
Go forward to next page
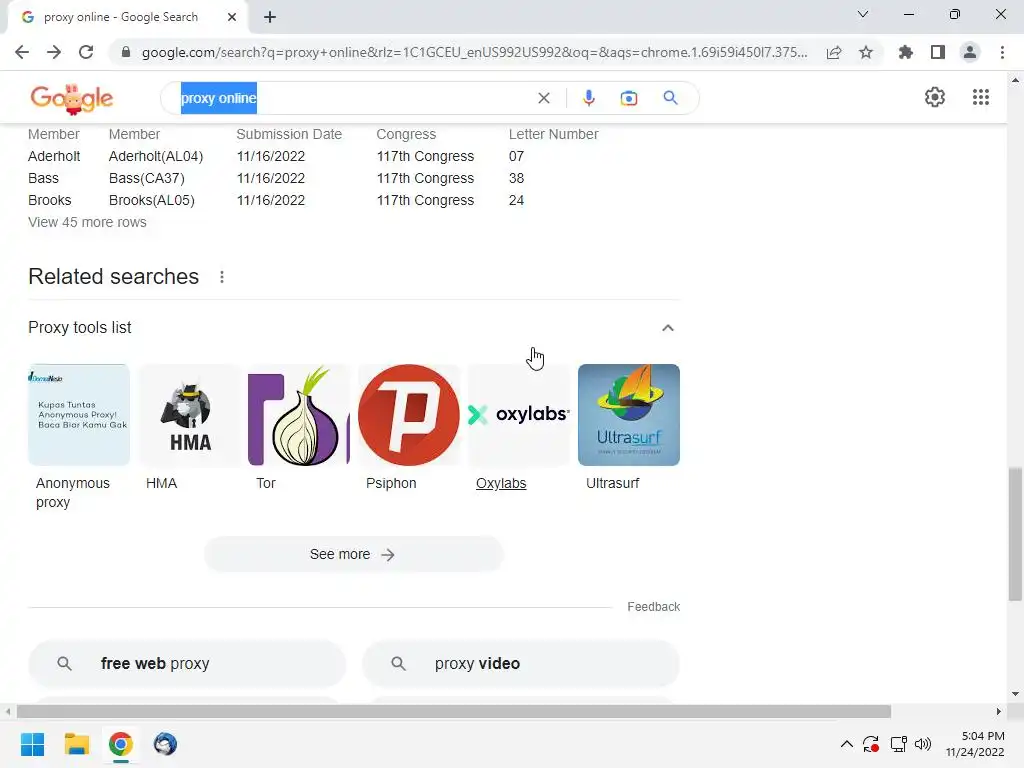(54, 52)
